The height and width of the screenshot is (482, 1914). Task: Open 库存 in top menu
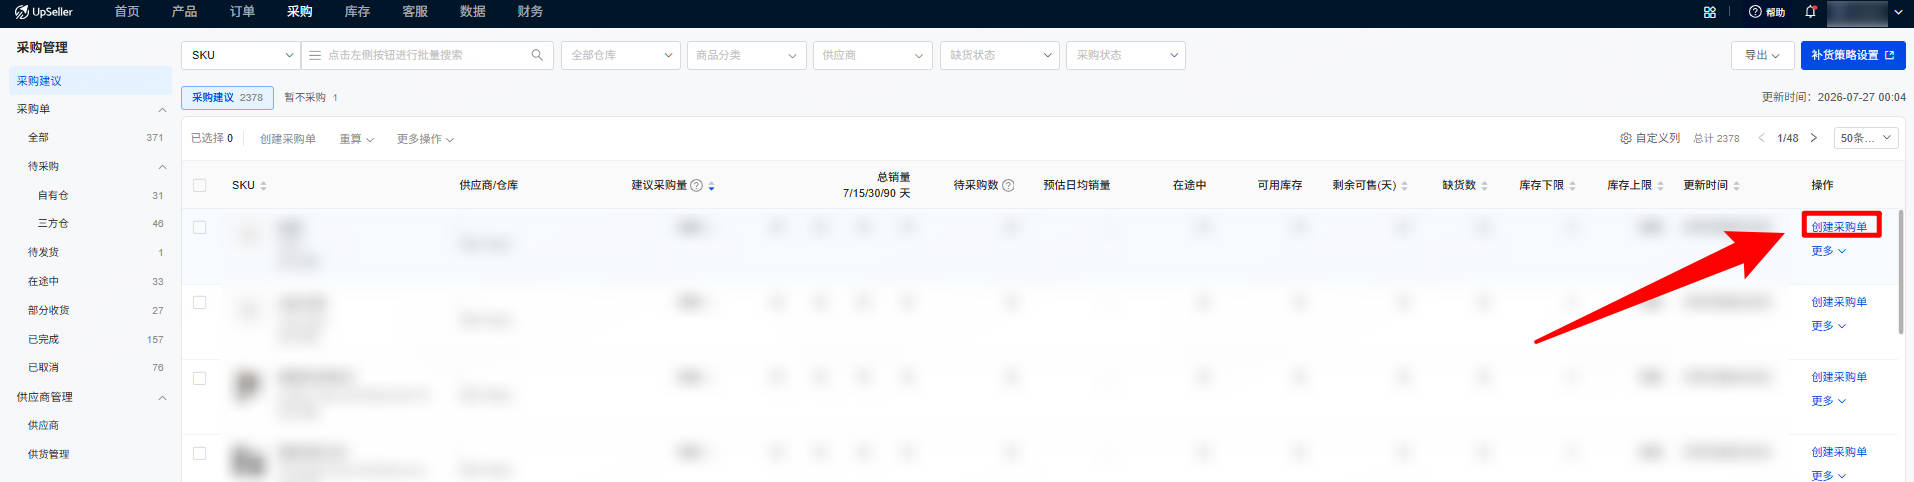[x=357, y=12]
